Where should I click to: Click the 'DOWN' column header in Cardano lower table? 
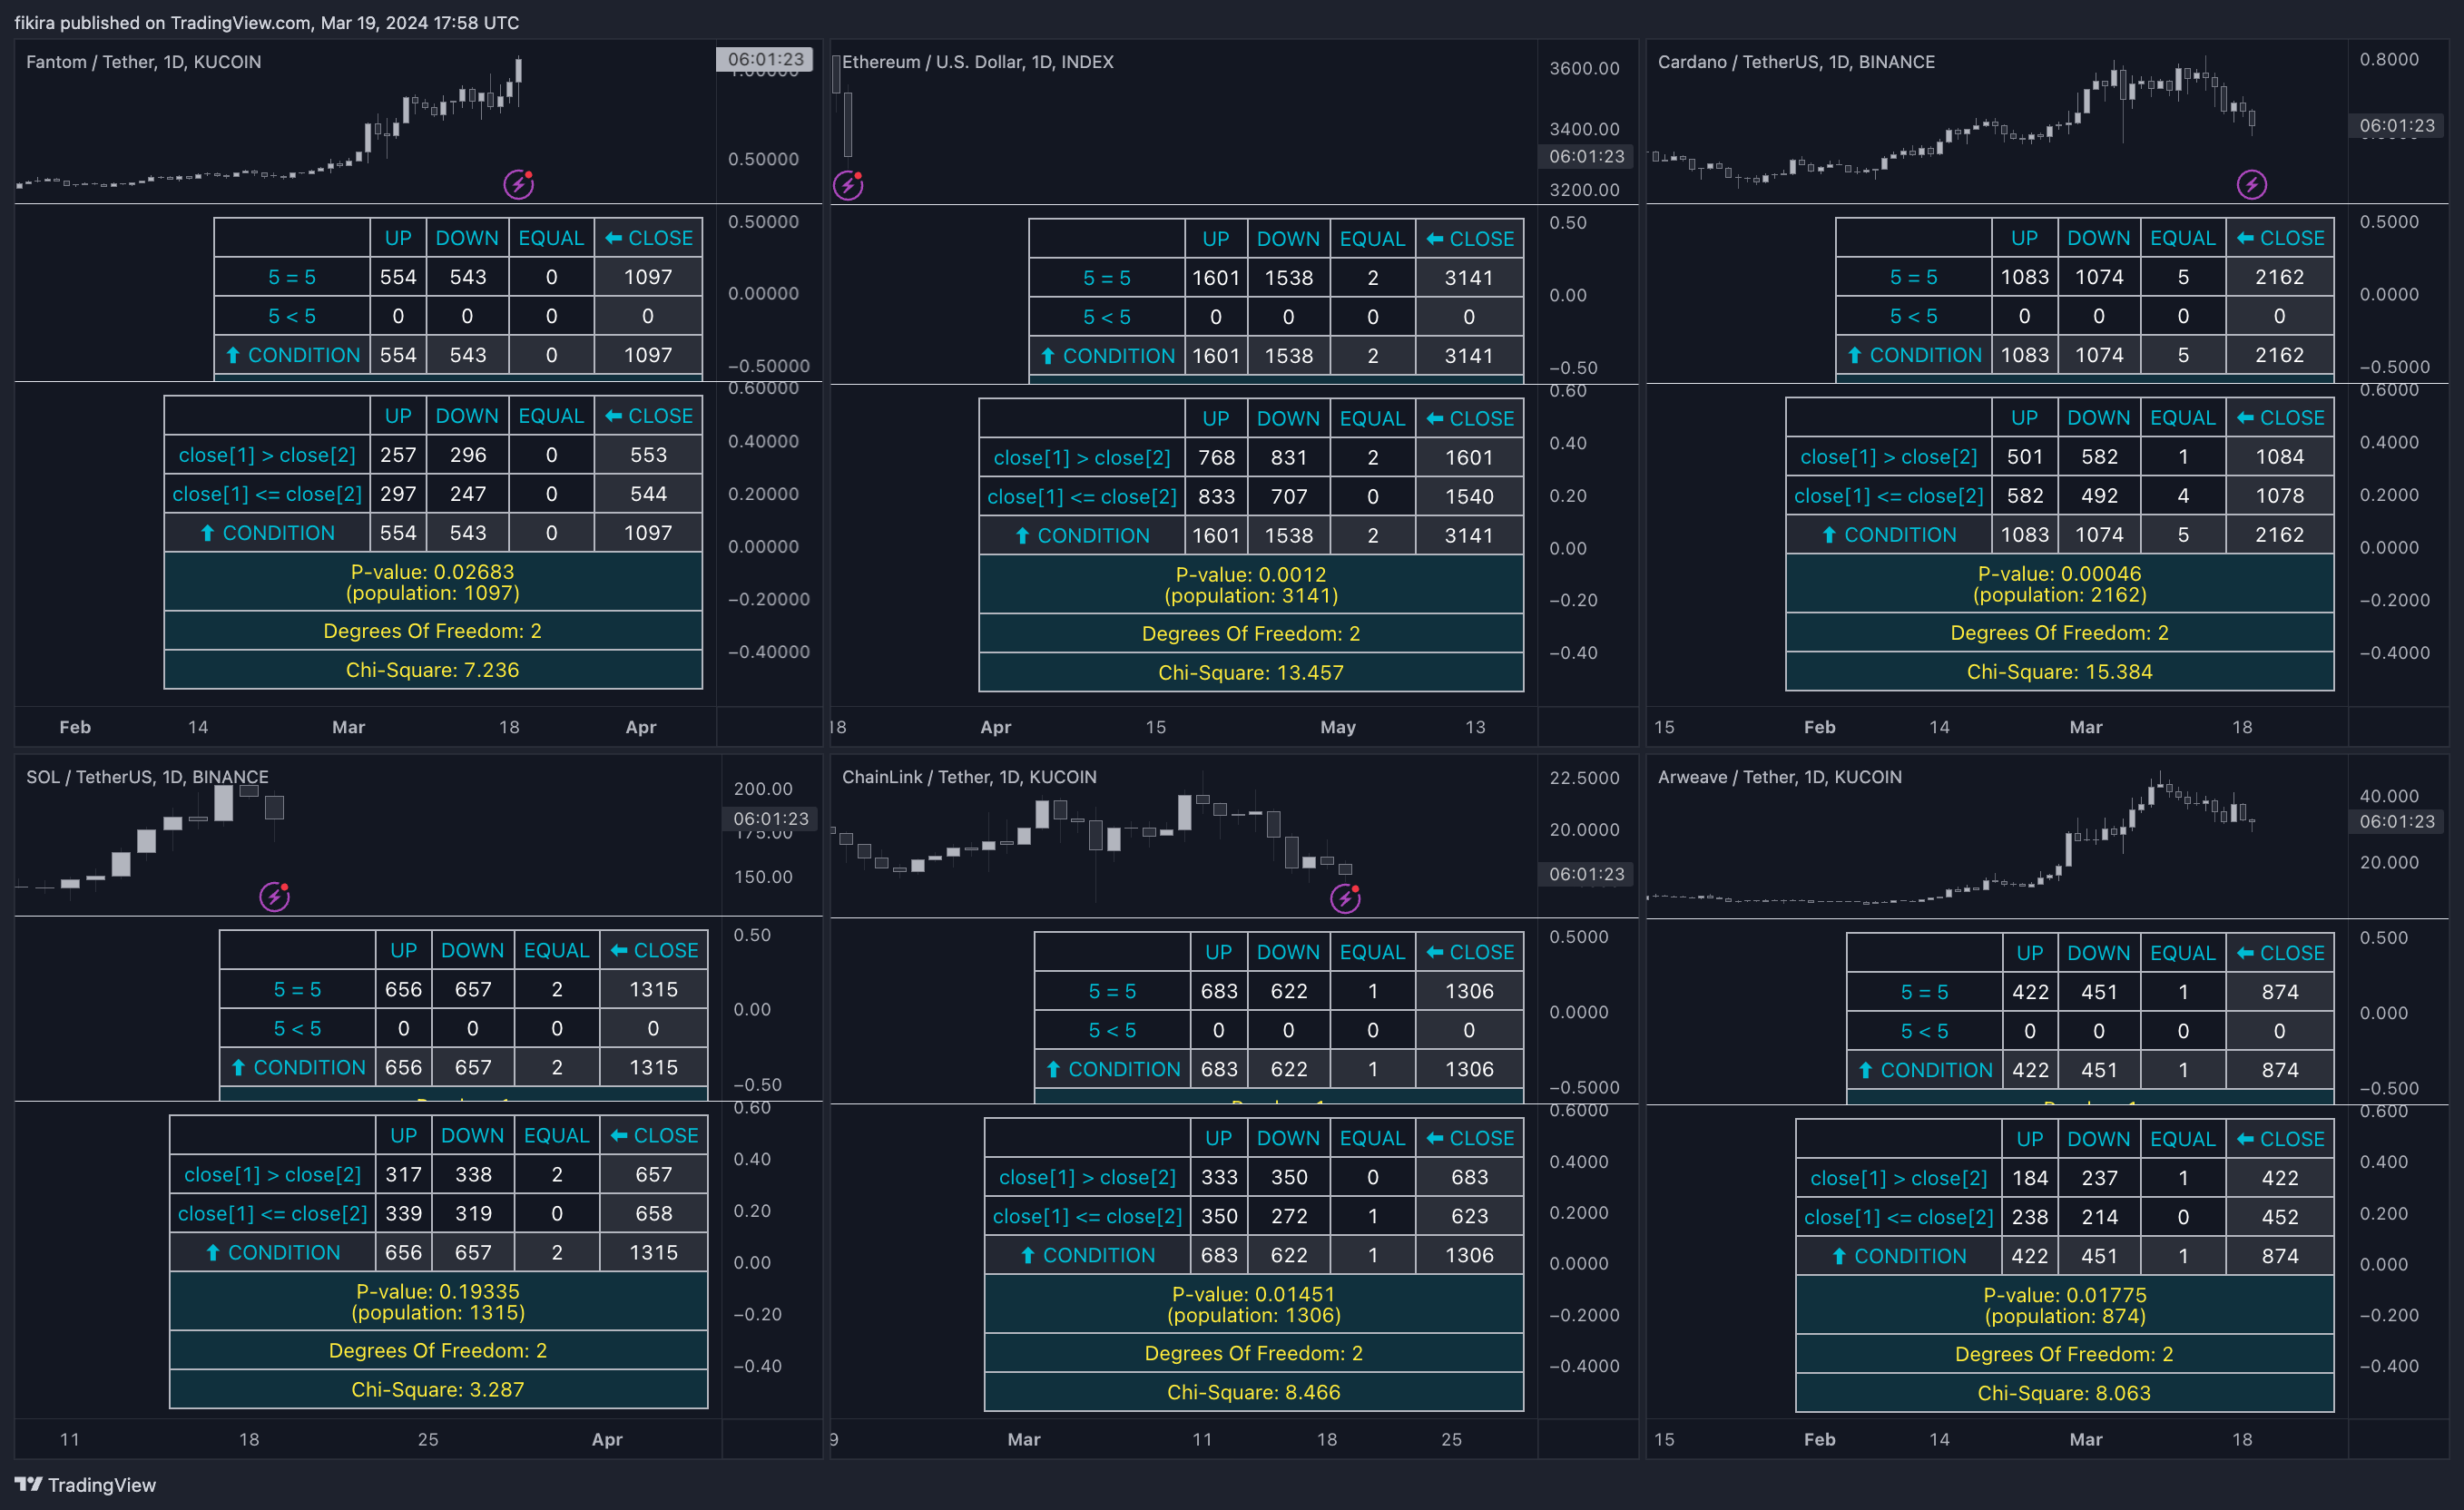2098,418
